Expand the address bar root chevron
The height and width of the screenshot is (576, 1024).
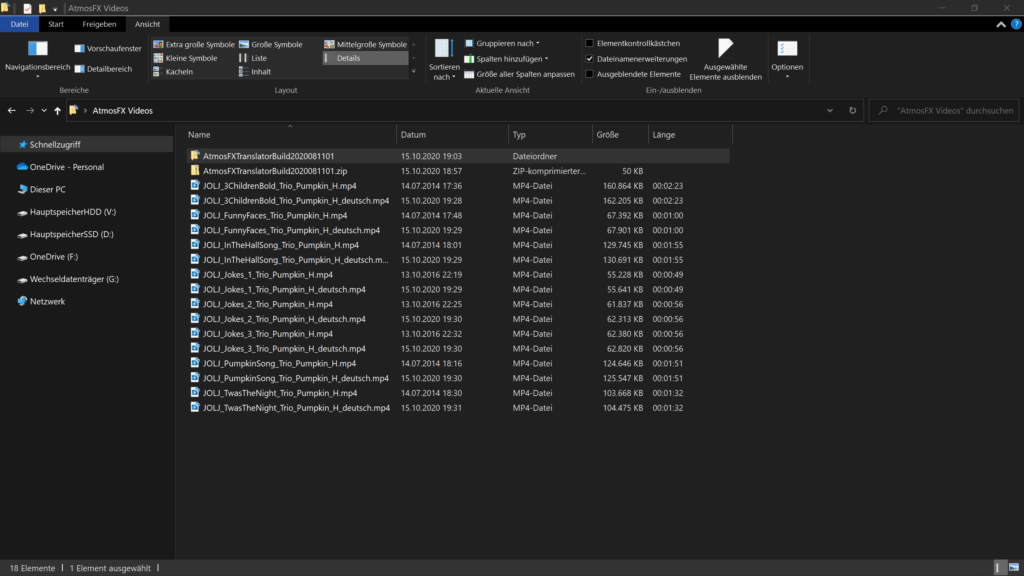click(85, 110)
